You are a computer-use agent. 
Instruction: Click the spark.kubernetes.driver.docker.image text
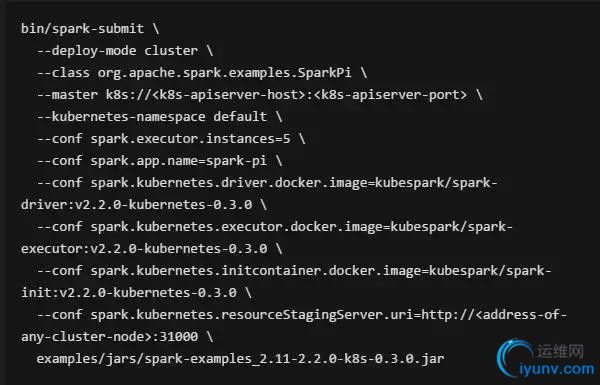228,183
